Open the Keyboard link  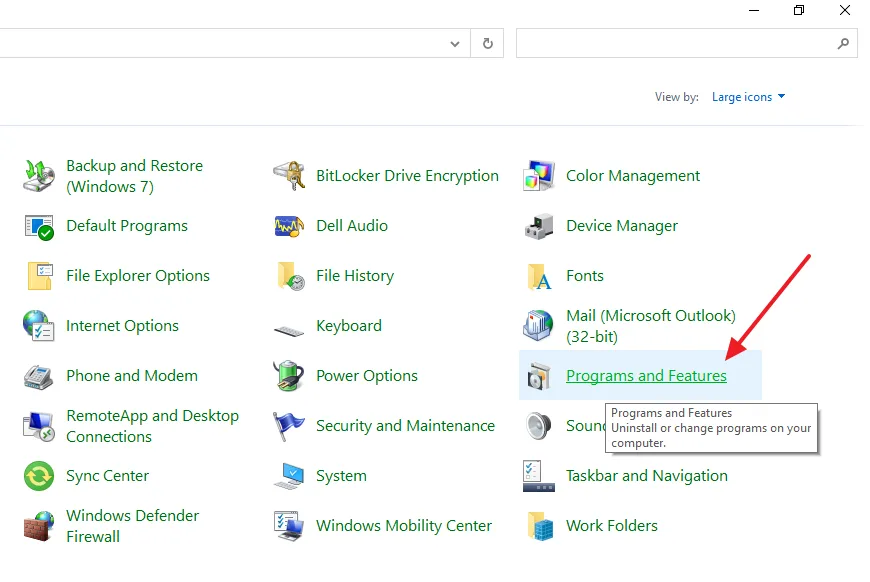click(348, 326)
